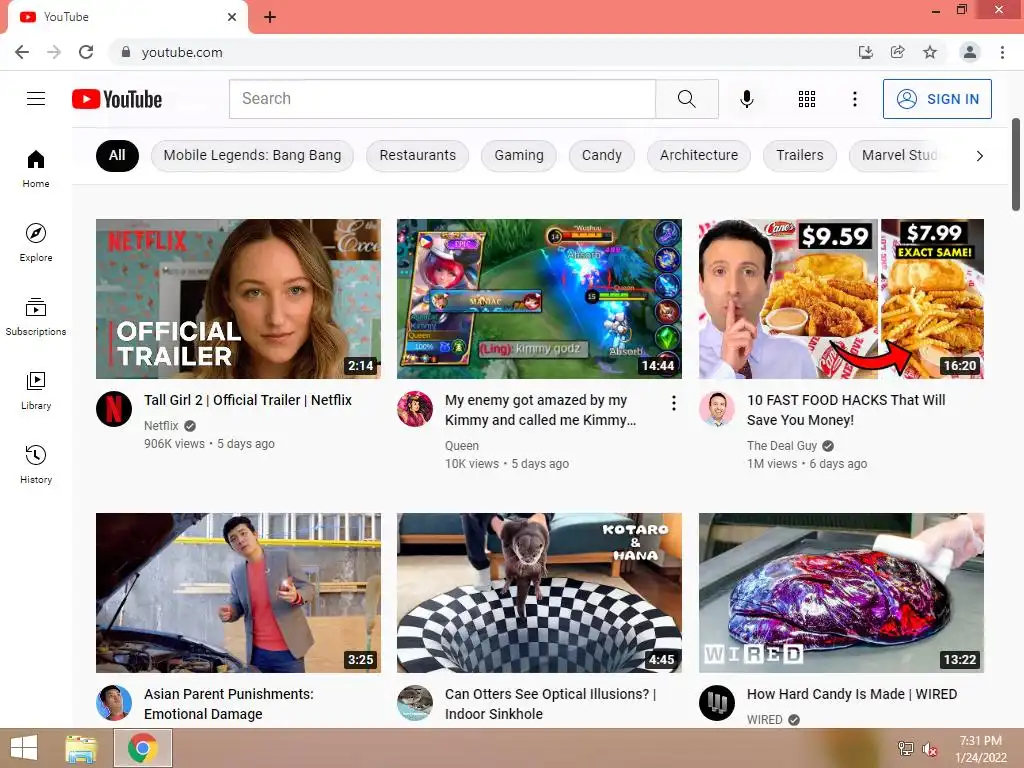Click the search magnifier button

click(x=686, y=99)
